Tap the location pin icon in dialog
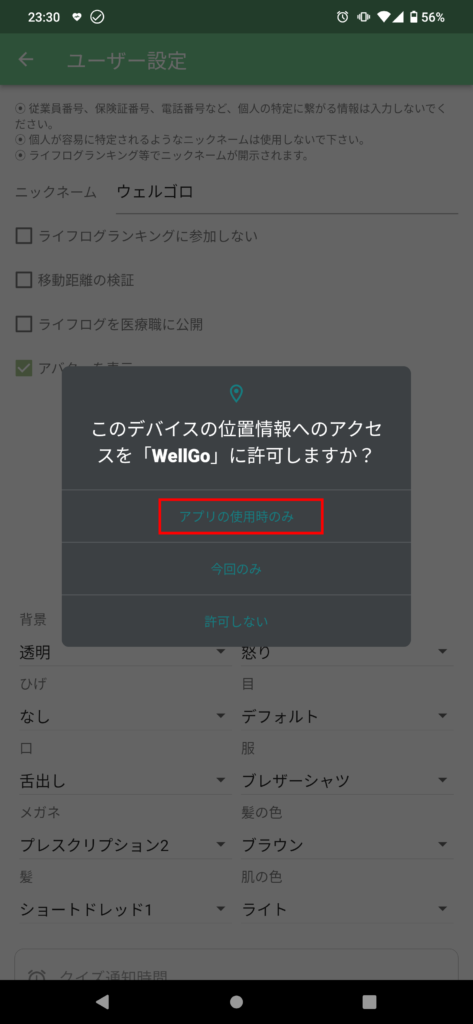The image size is (473, 1024). click(x=236, y=393)
